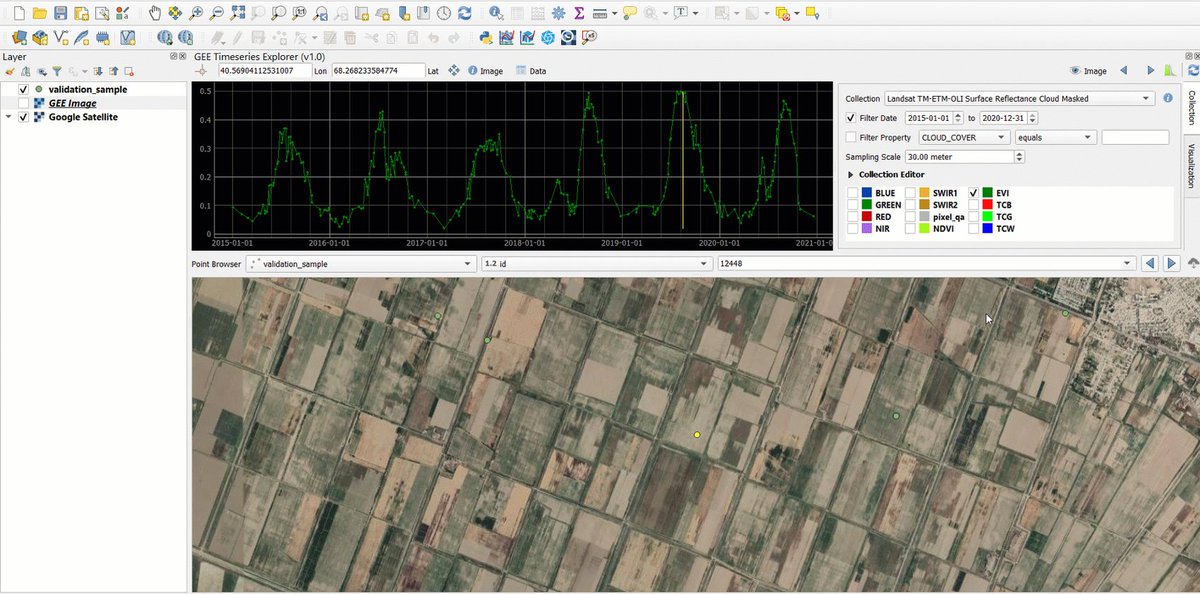Go to previous point in Point Browser
The image size is (1200, 594).
(1150, 263)
